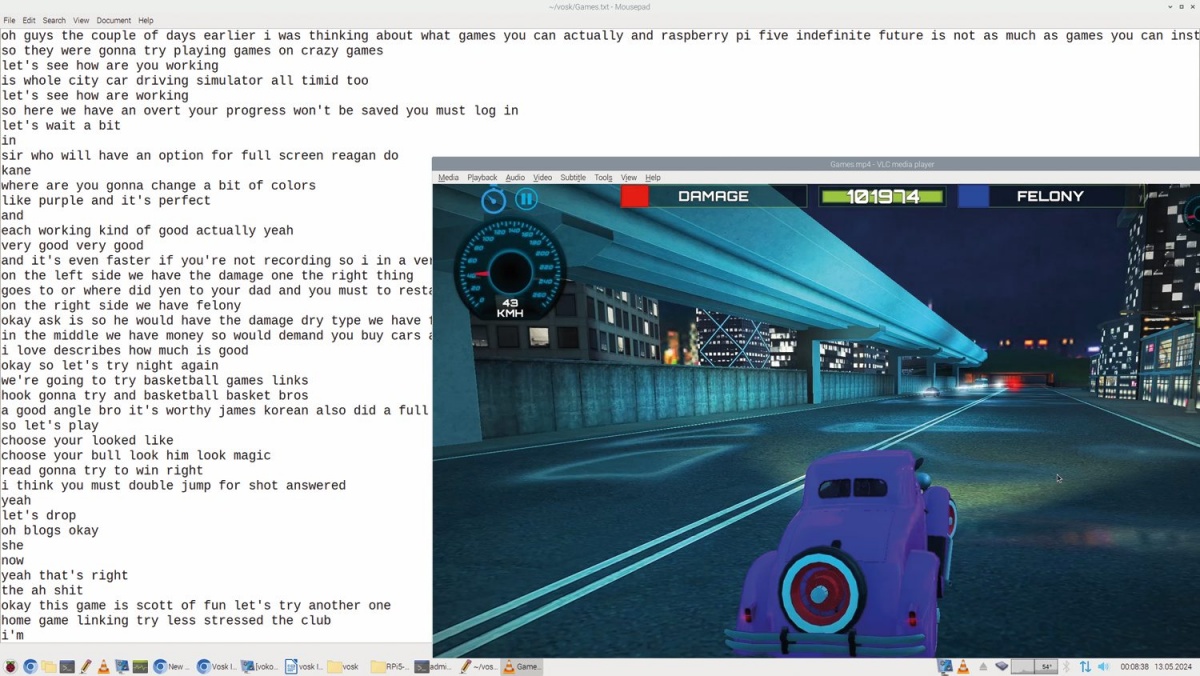Click the line 'oh blogs okay'

[x=50, y=531]
